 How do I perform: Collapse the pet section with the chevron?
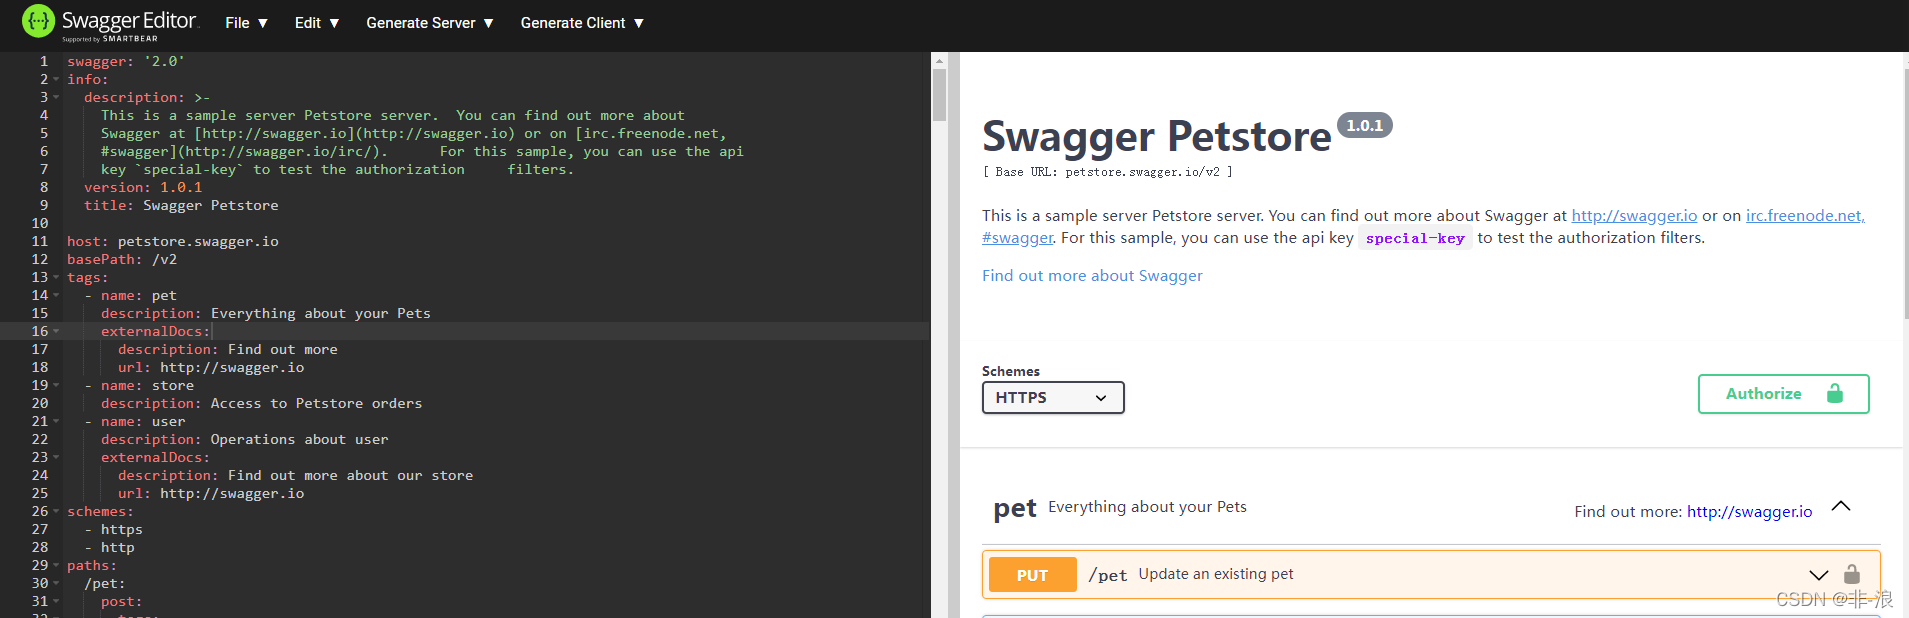pyautogui.click(x=1841, y=506)
